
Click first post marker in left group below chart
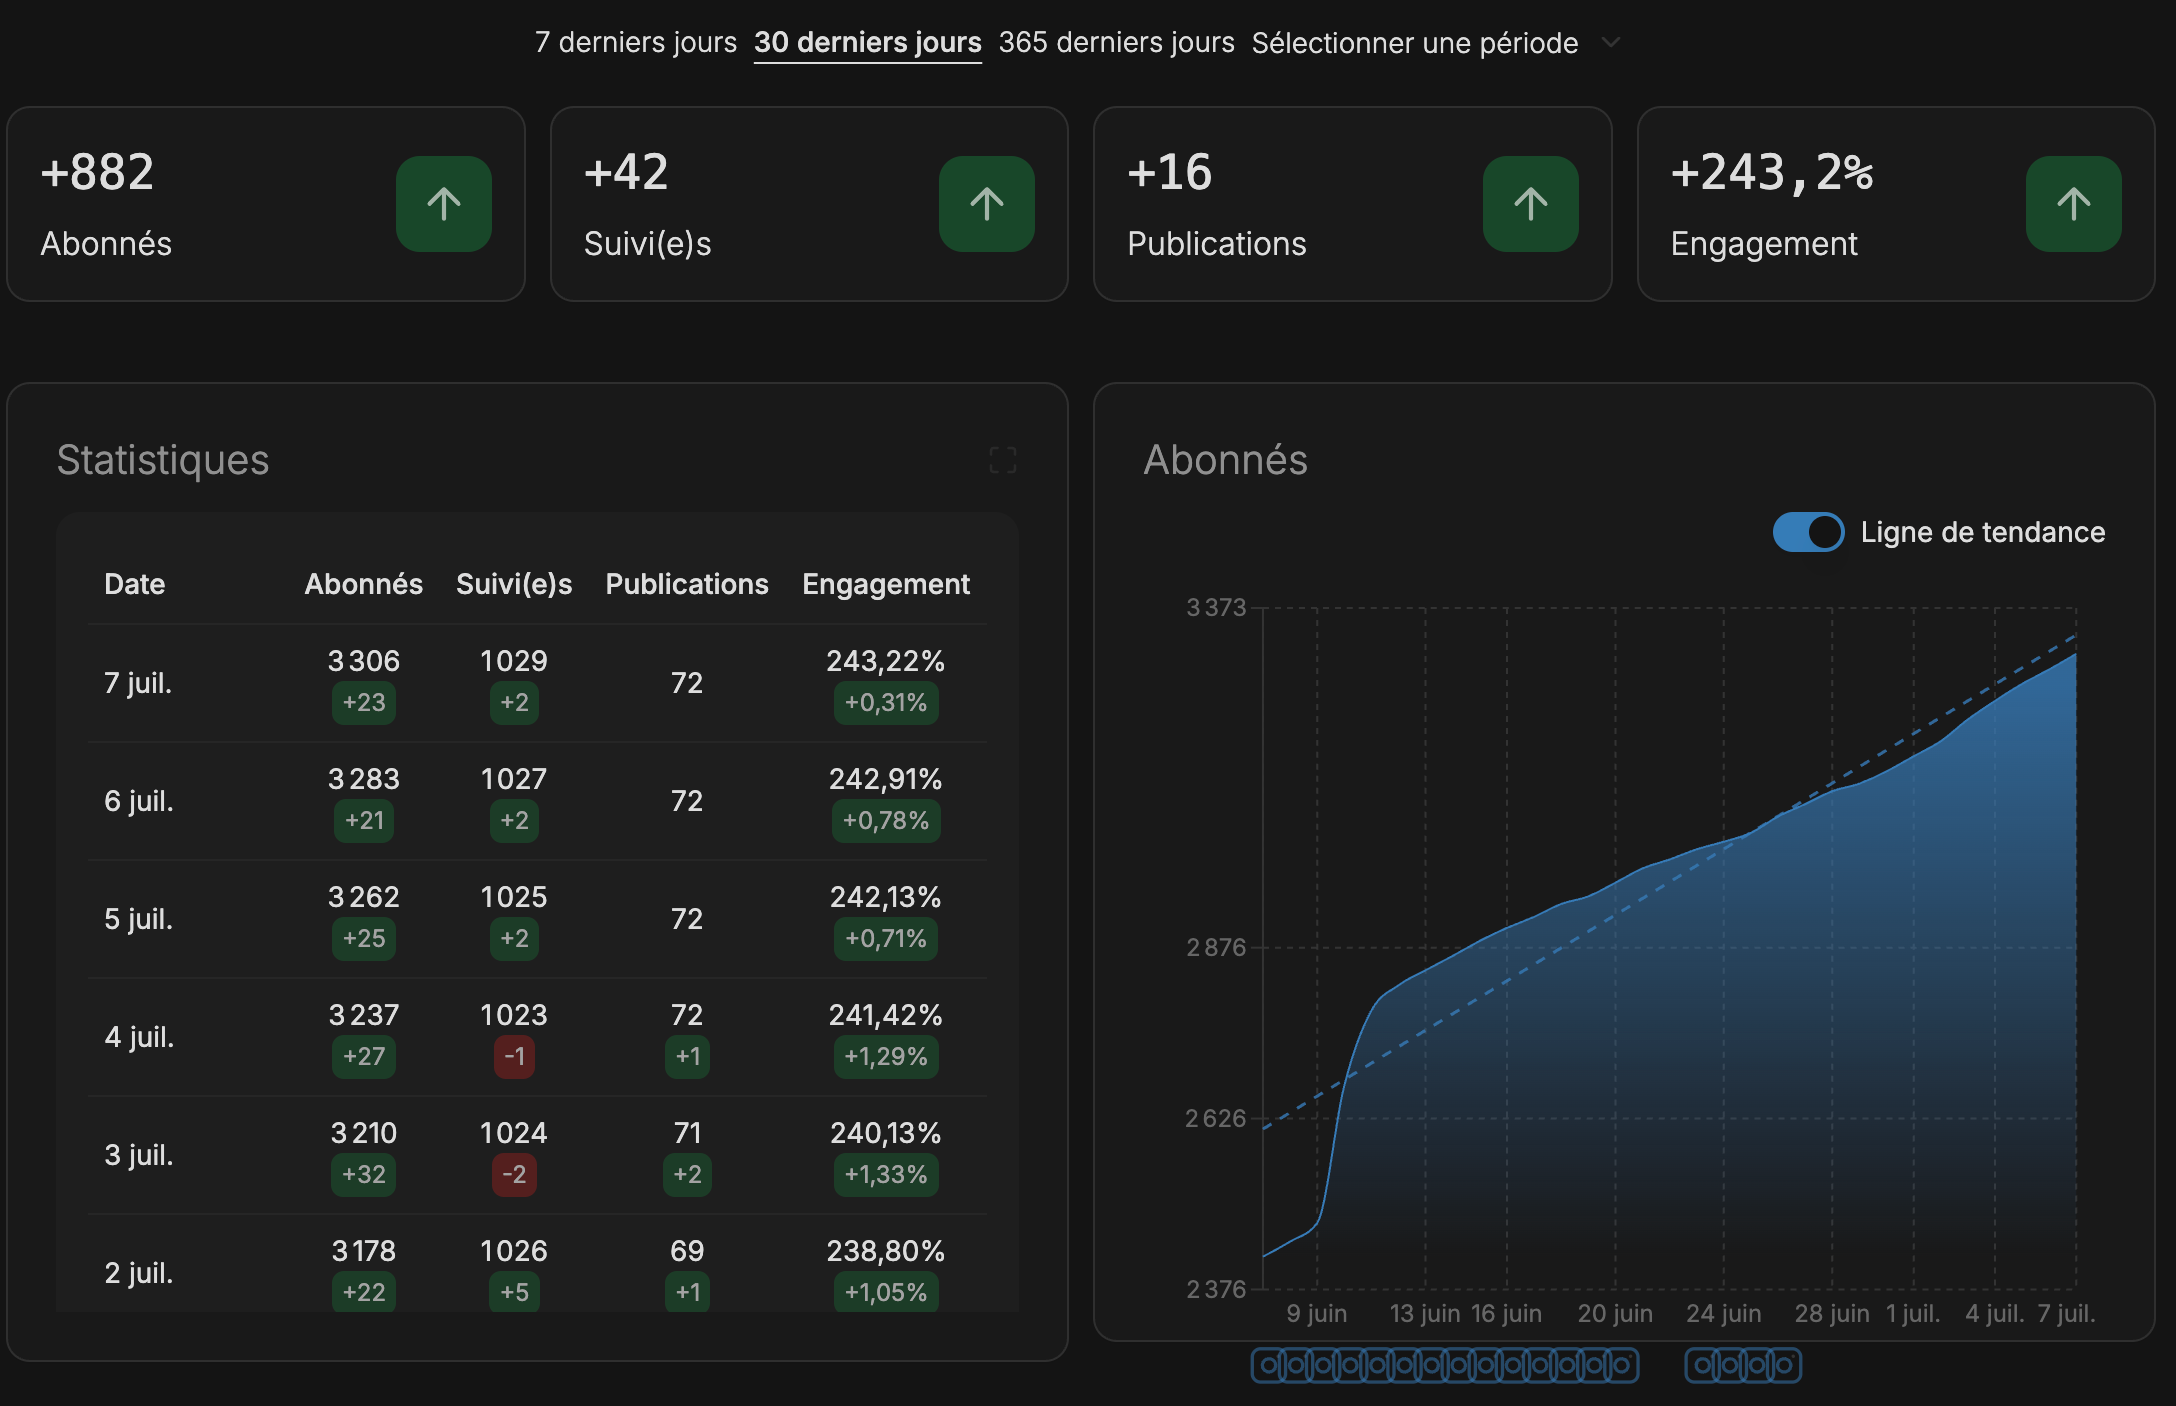pyautogui.click(x=1268, y=1365)
